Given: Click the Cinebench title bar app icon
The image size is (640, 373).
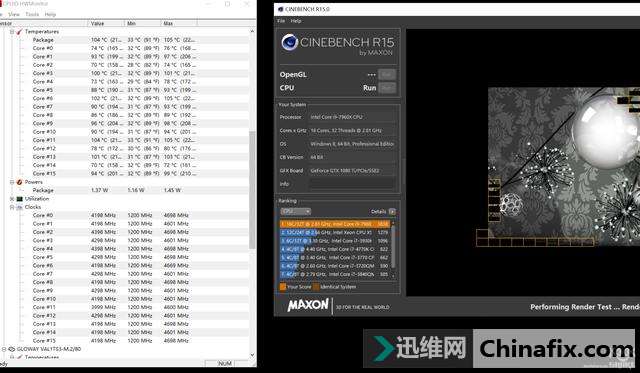Looking at the screenshot, I should pos(280,9).
